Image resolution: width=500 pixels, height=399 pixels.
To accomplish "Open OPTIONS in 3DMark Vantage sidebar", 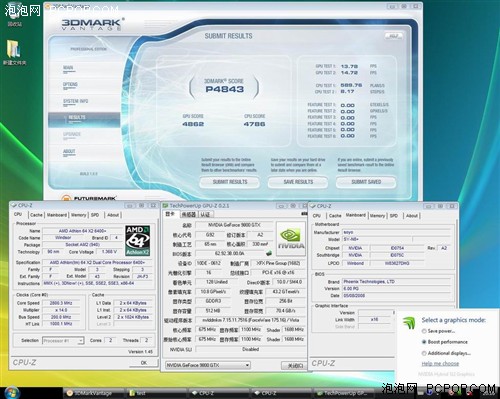I will click(70, 85).
